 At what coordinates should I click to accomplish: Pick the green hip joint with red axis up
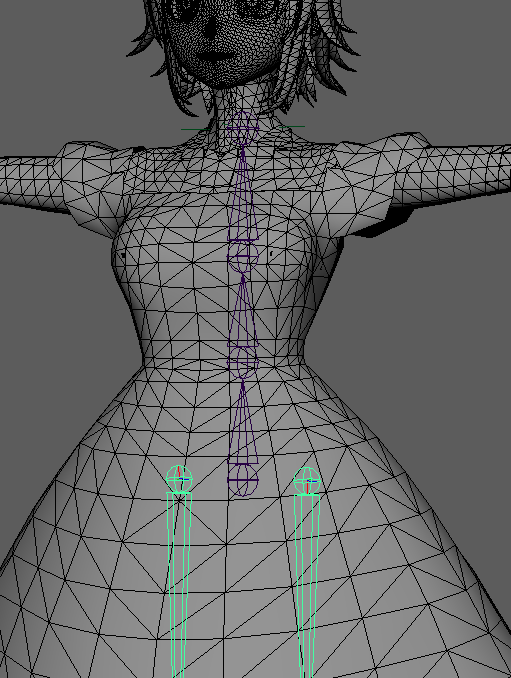(179, 479)
